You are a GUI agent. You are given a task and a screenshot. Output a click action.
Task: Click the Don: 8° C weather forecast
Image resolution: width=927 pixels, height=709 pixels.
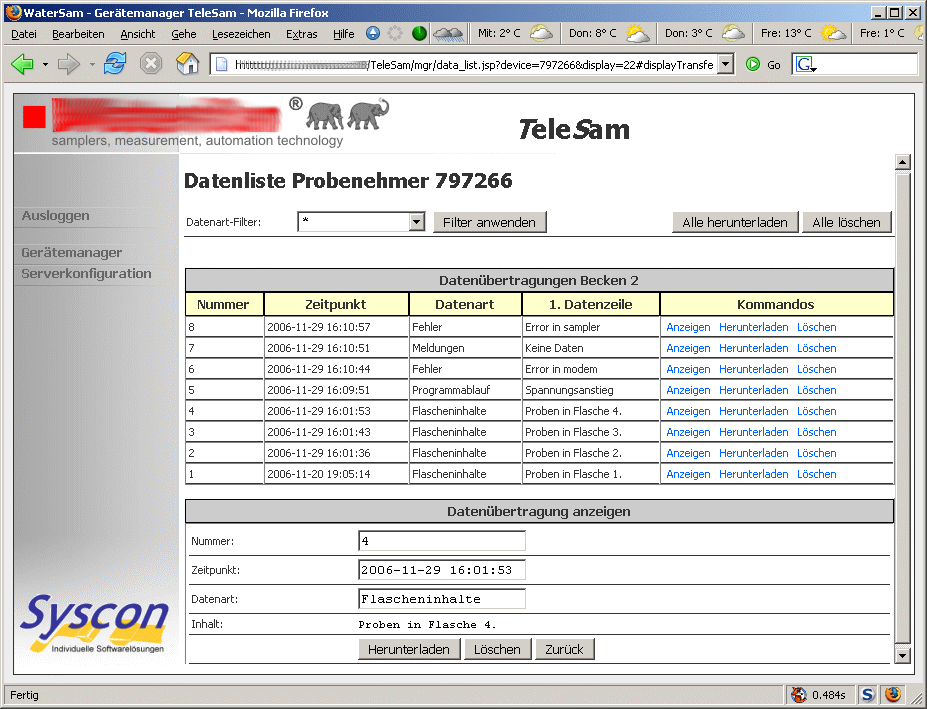point(609,34)
